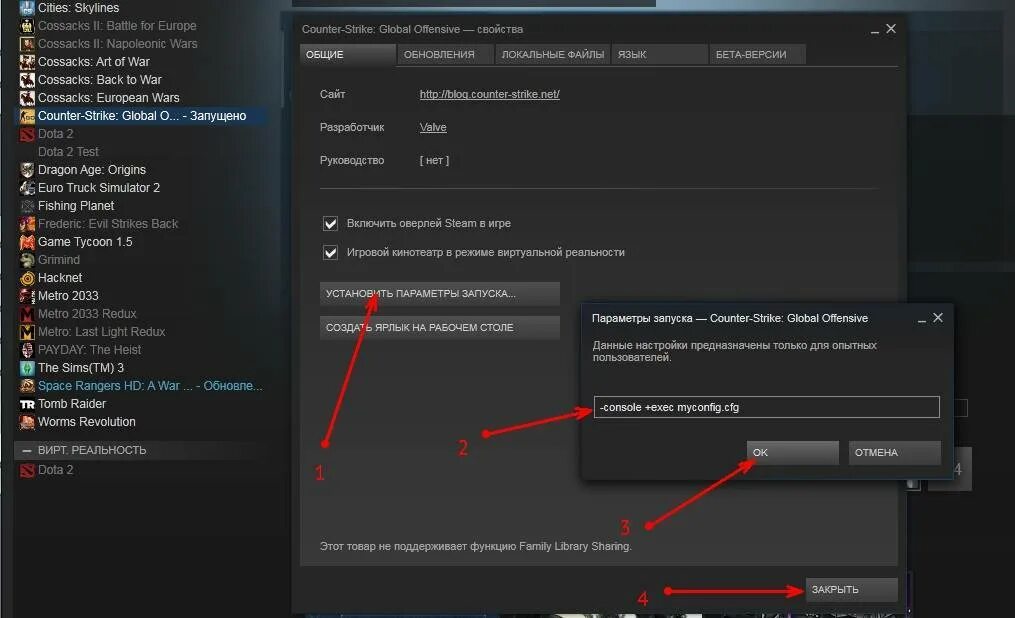Select Dota 2 Test in library

(68, 152)
